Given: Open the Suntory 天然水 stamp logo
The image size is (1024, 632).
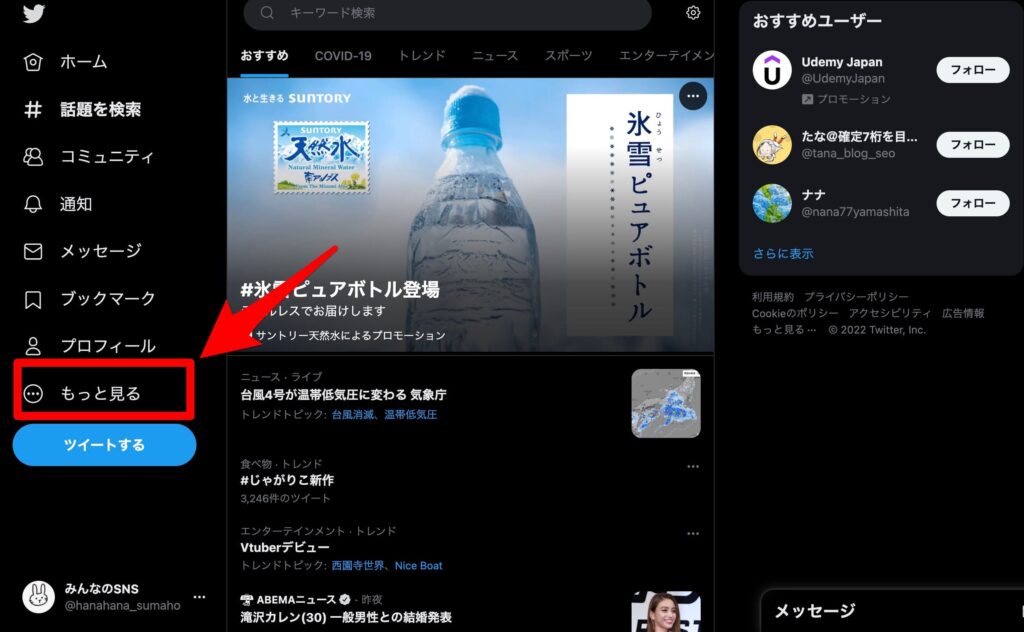Looking at the screenshot, I should [x=321, y=157].
